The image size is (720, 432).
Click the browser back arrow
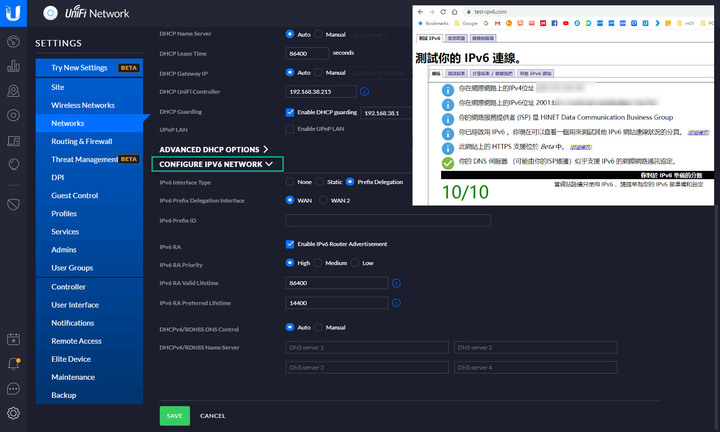tap(421, 12)
